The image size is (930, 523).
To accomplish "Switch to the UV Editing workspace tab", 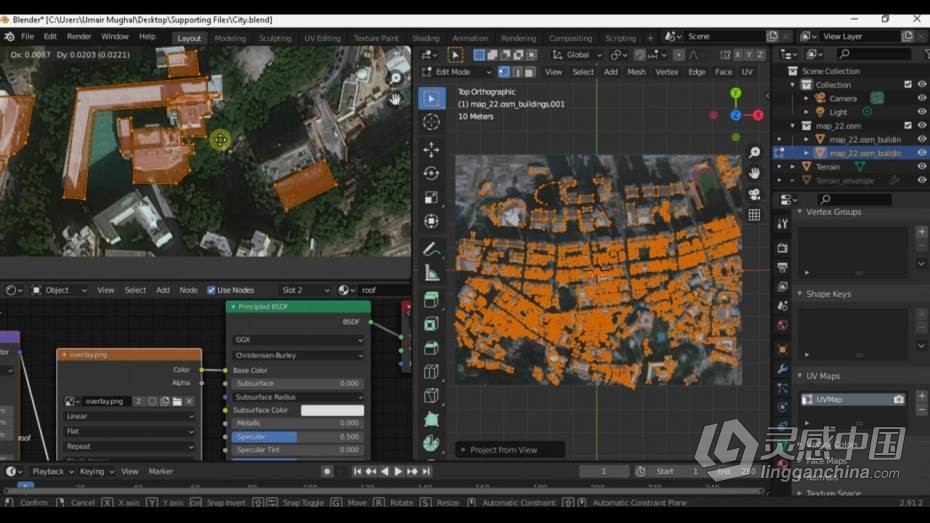I will point(323,38).
